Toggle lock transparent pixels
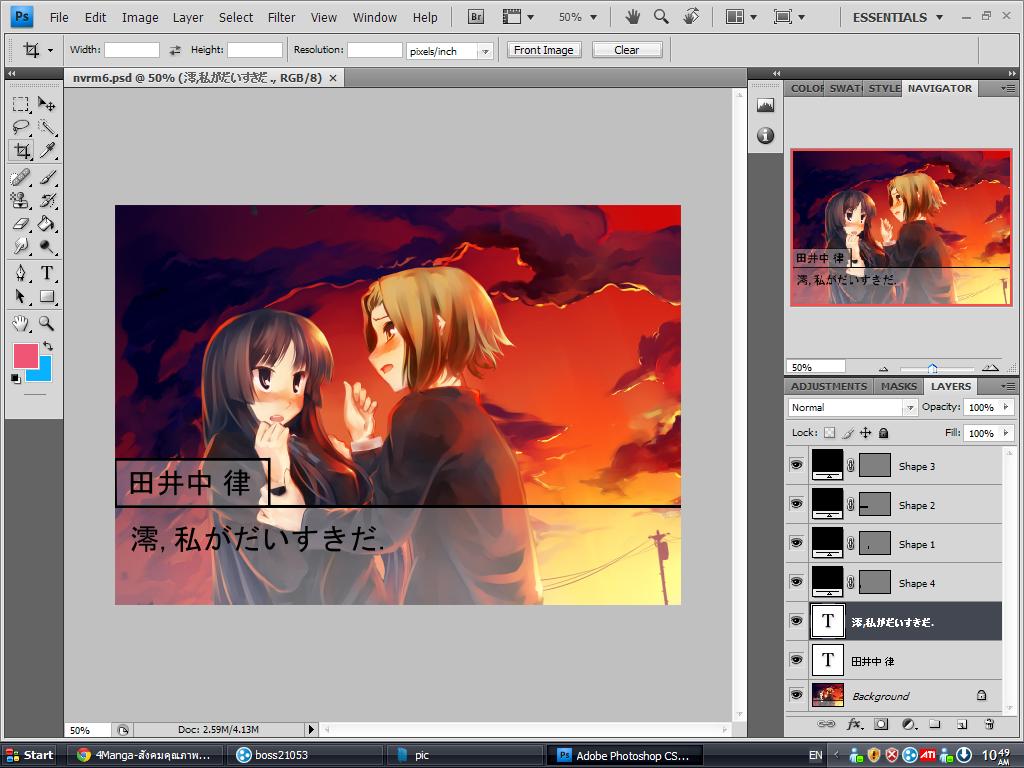Screen dimensions: 1024x768 [829, 432]
